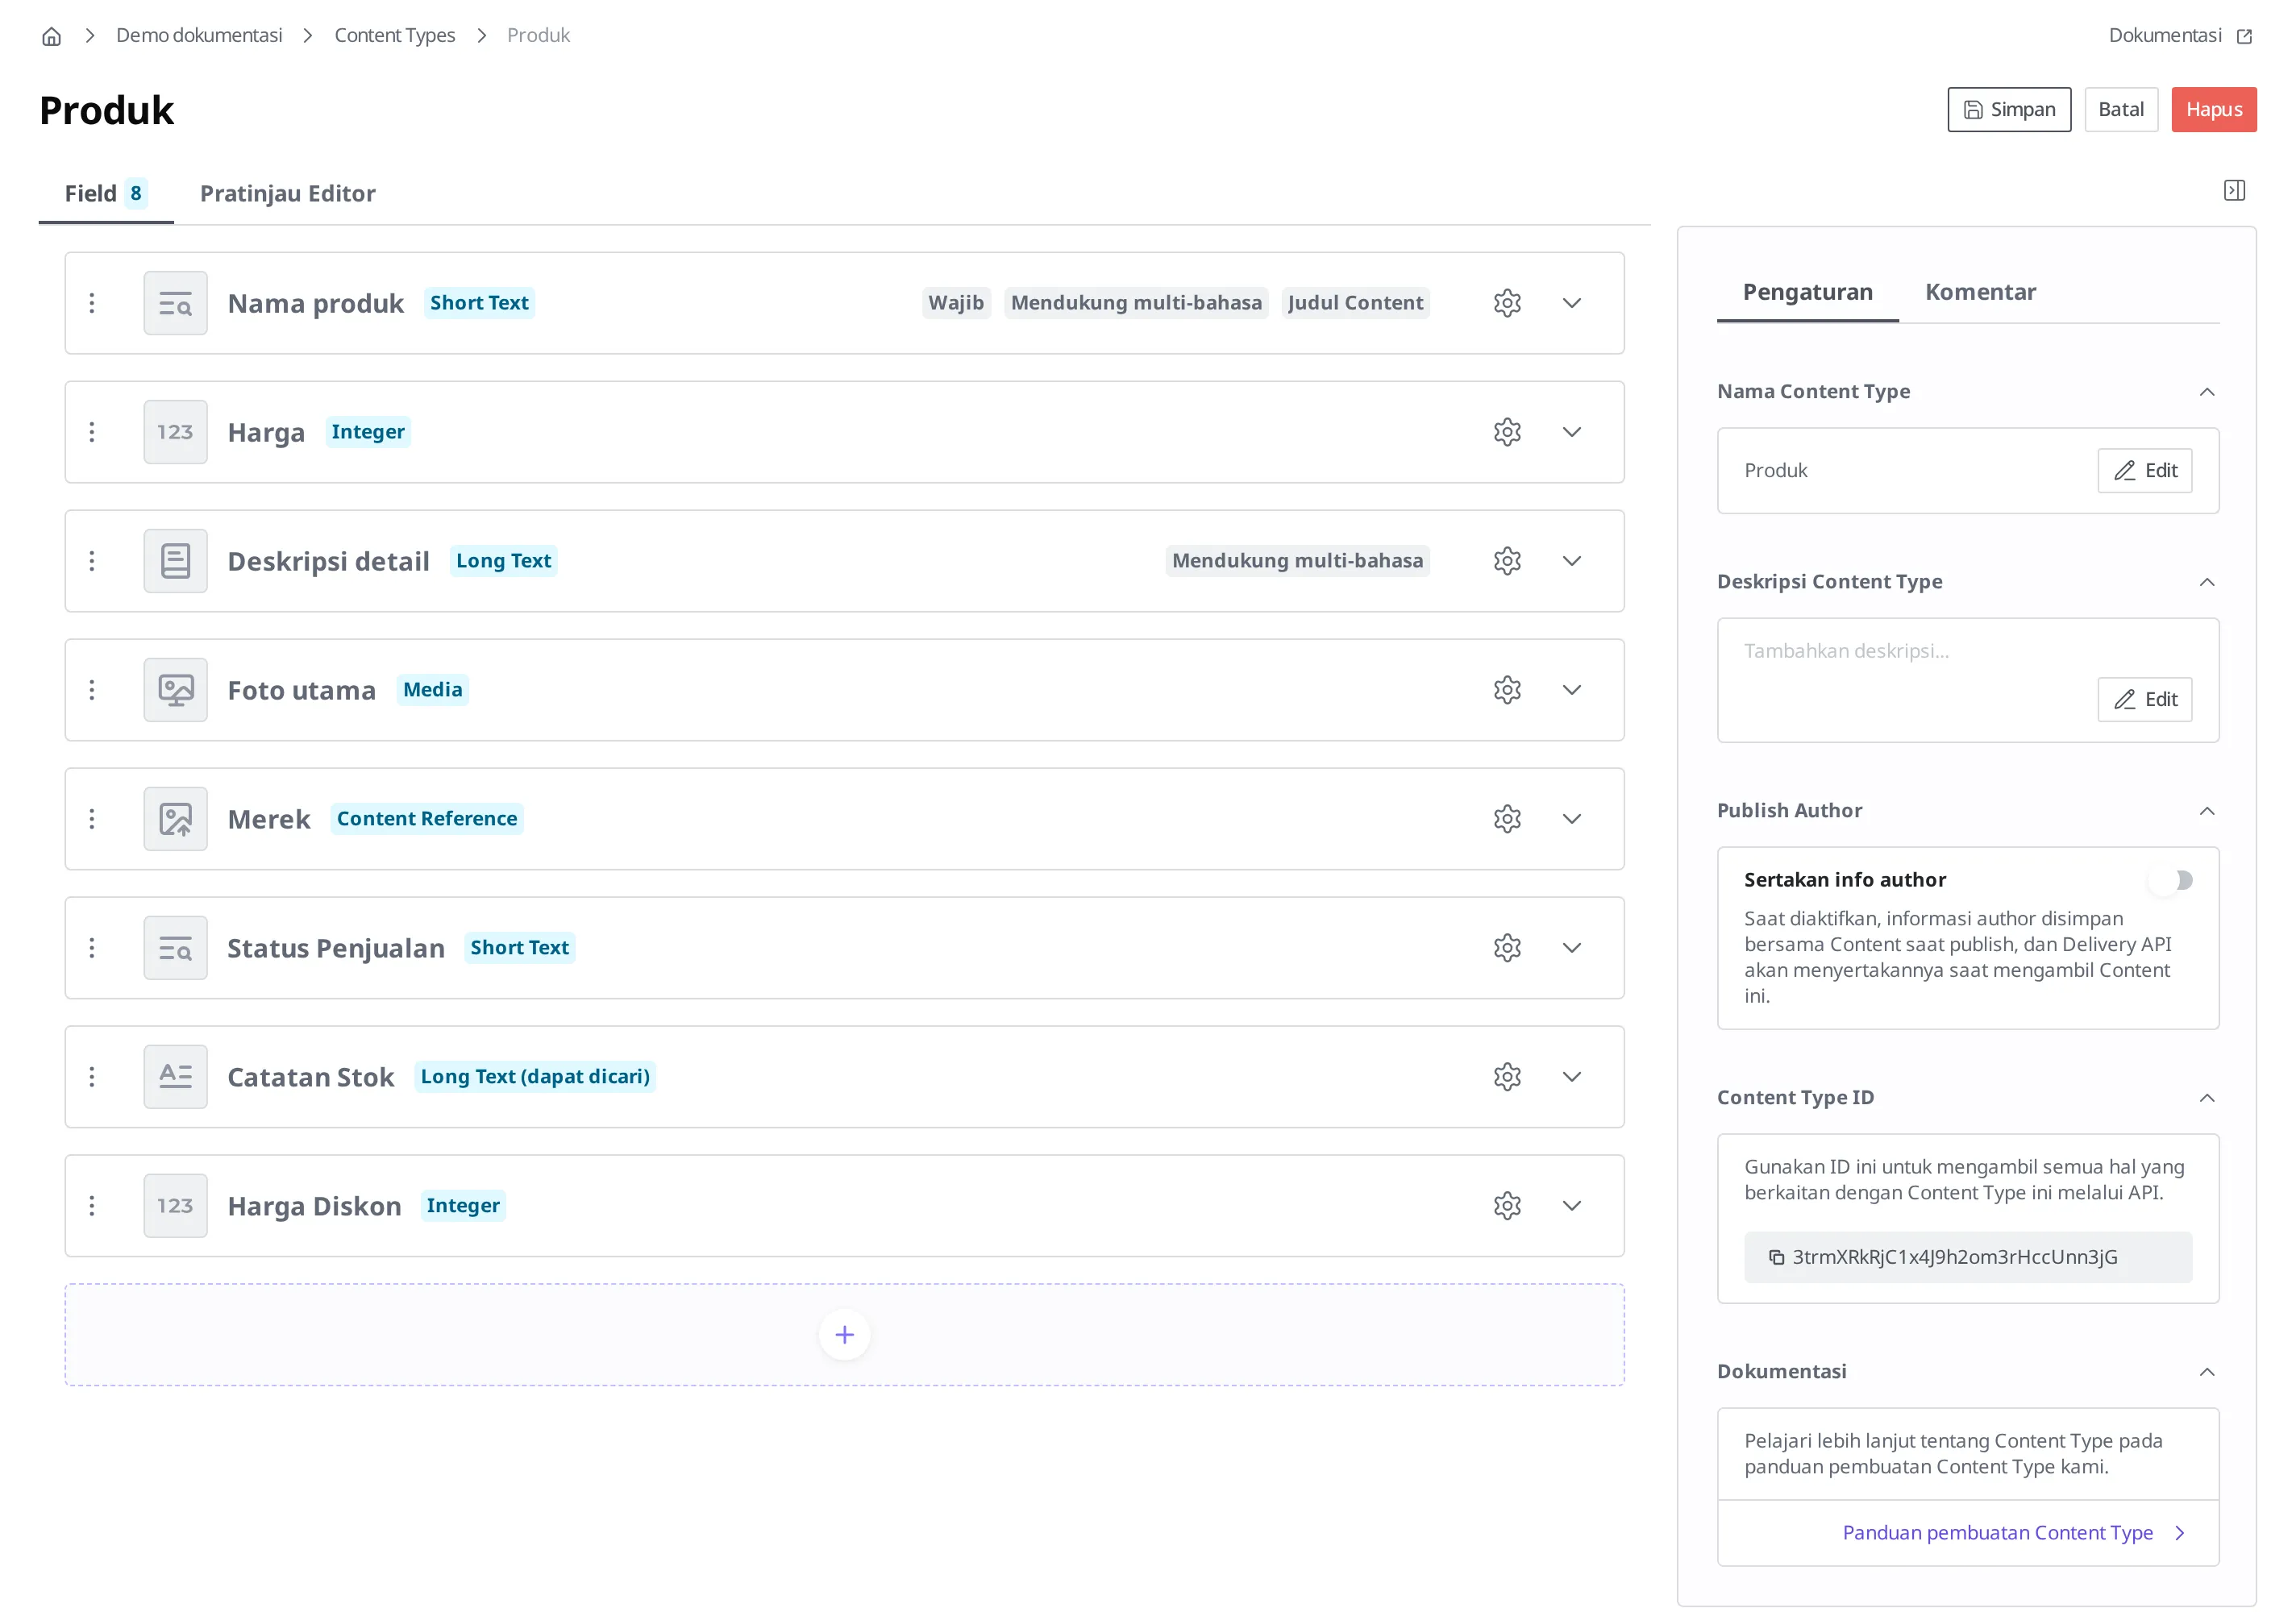This screenshot has width=2296, height=1612.
Task: Click the Judul Content tag
Action: click(1355, 303)
